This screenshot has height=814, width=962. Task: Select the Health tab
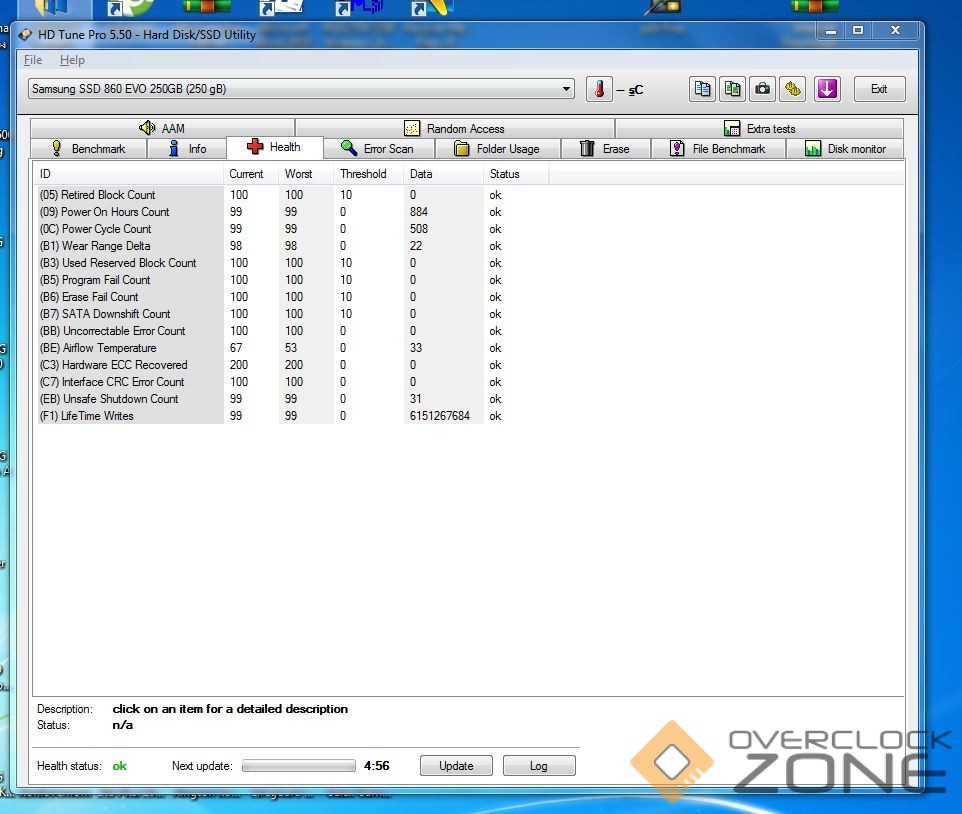pyautogui.click(x=274, y=147)
